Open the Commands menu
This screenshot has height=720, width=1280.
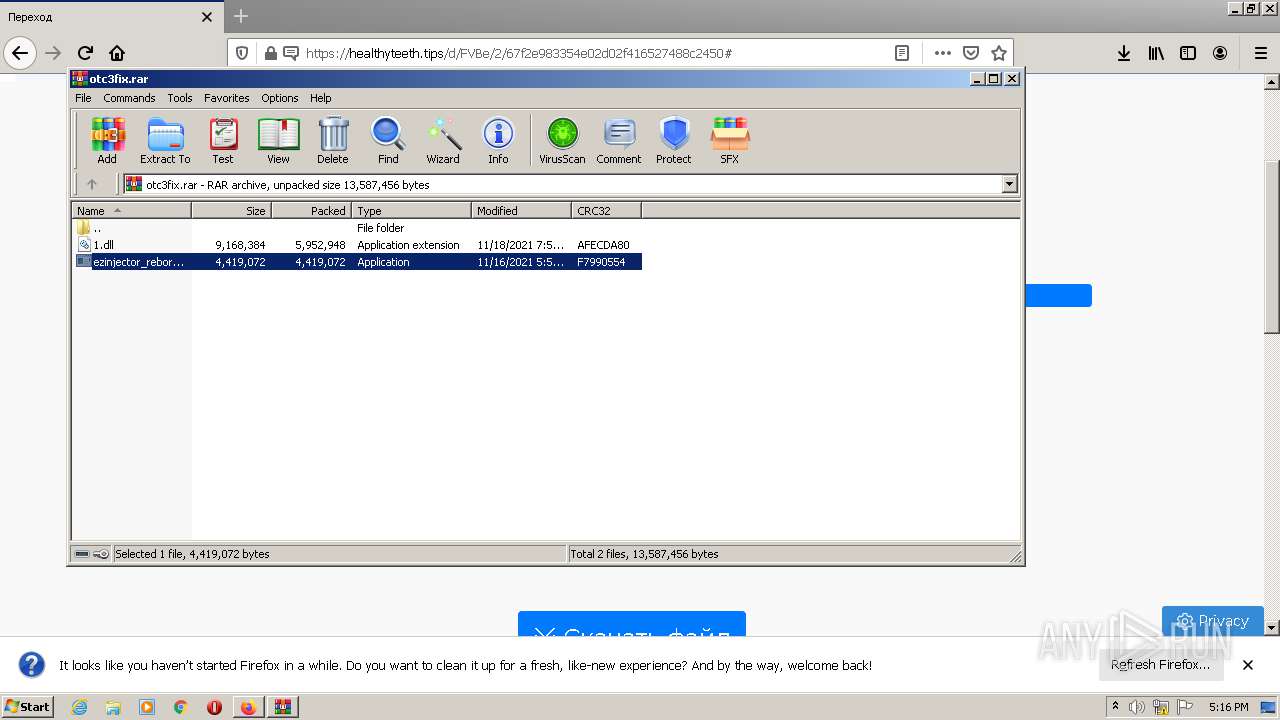129,98
